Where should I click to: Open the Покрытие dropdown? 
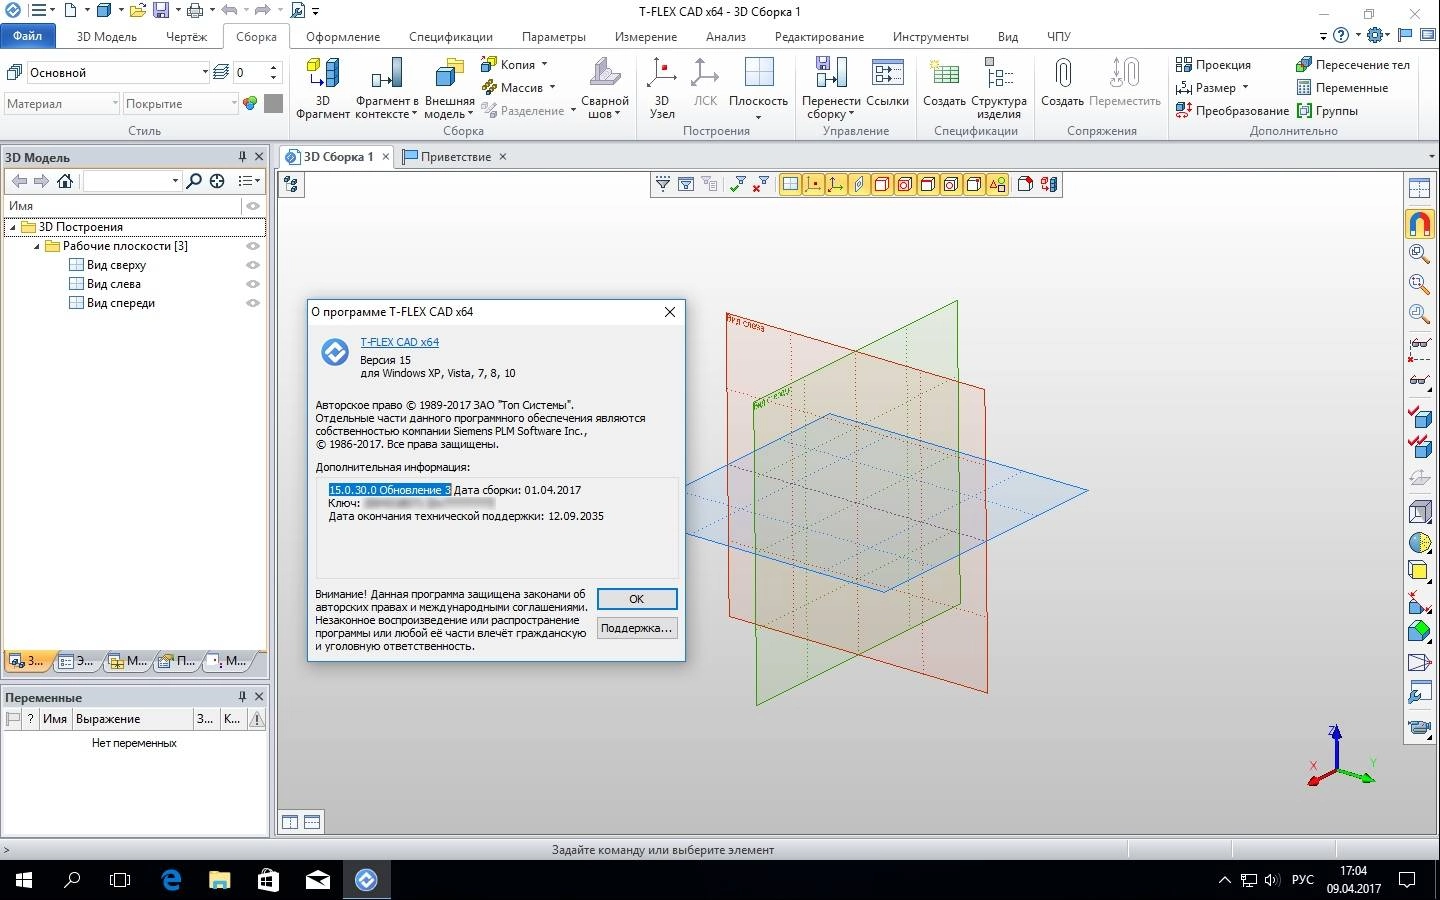click(x=234, y=103)
